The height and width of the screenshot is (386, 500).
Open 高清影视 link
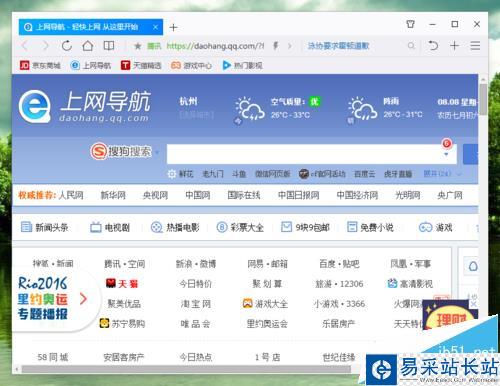click(x=410, y=284)
